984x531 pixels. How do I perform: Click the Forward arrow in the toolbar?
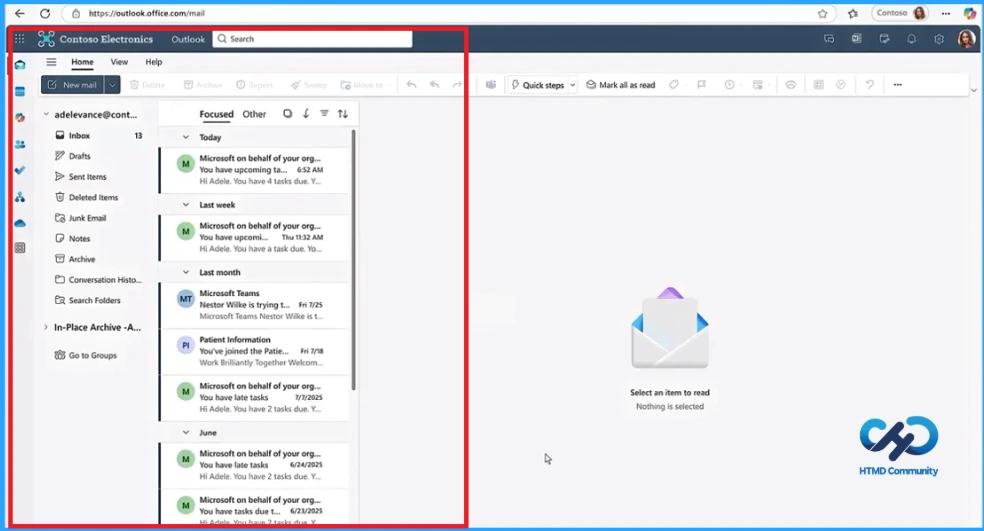[457, 85]
